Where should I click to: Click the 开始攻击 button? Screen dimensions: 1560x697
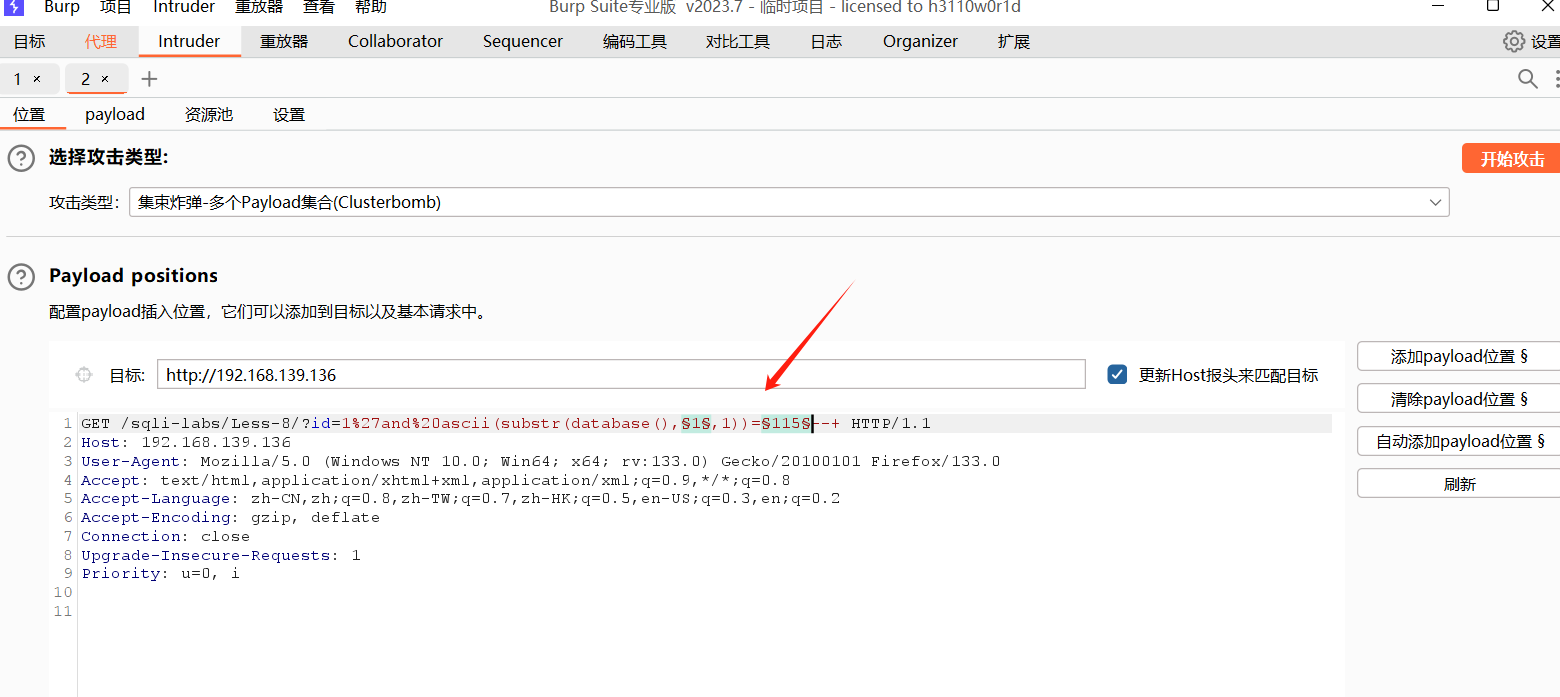[1511, 158]
